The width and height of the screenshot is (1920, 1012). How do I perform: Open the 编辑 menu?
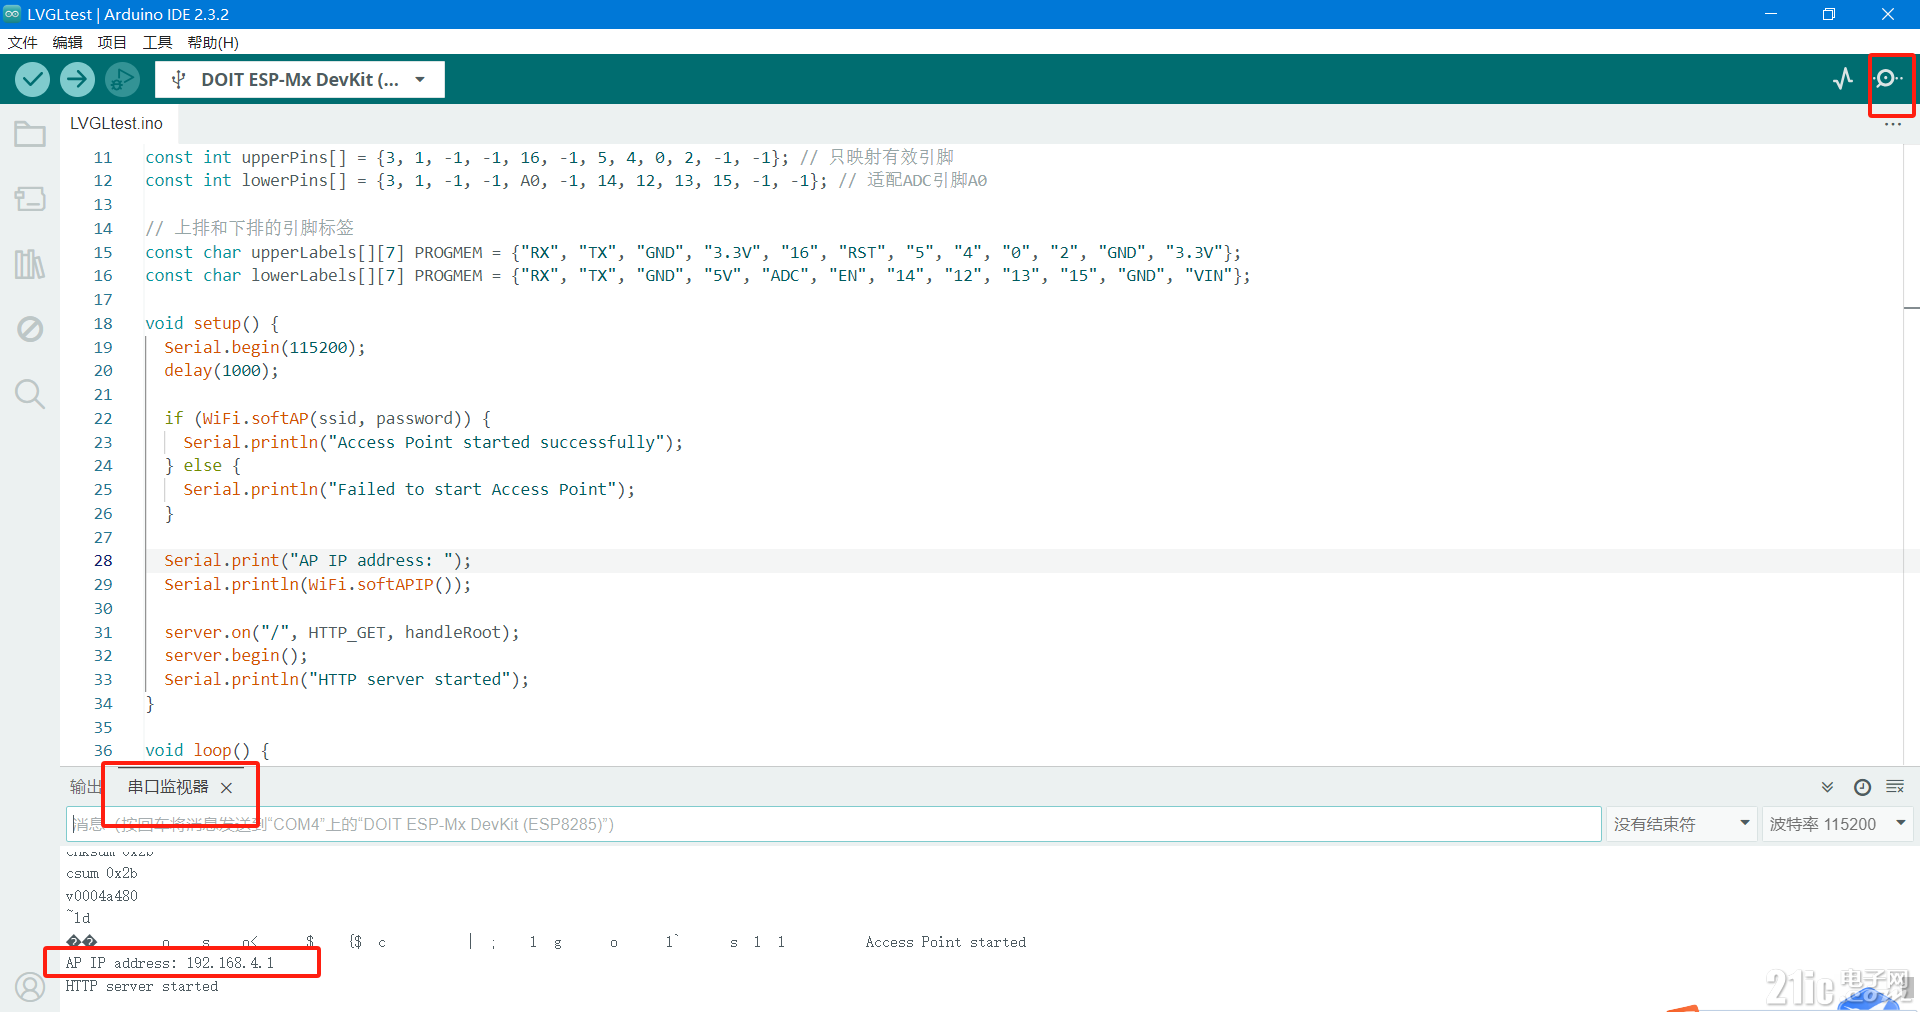click(x=68, y=42)
